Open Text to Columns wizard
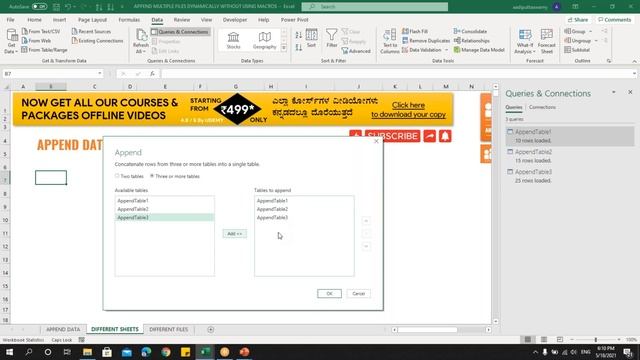 (x=390, y=41)
